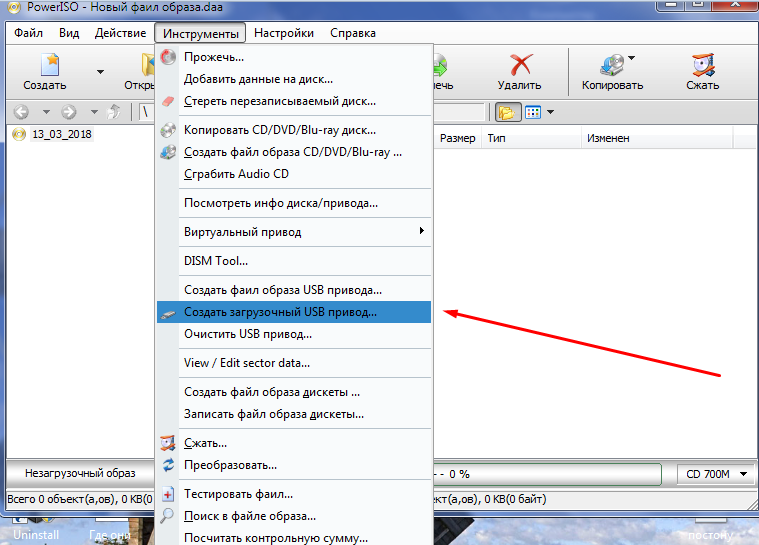759x545 pixels.
Task: Click the view mode grid icon
Action: pos(532,112)
